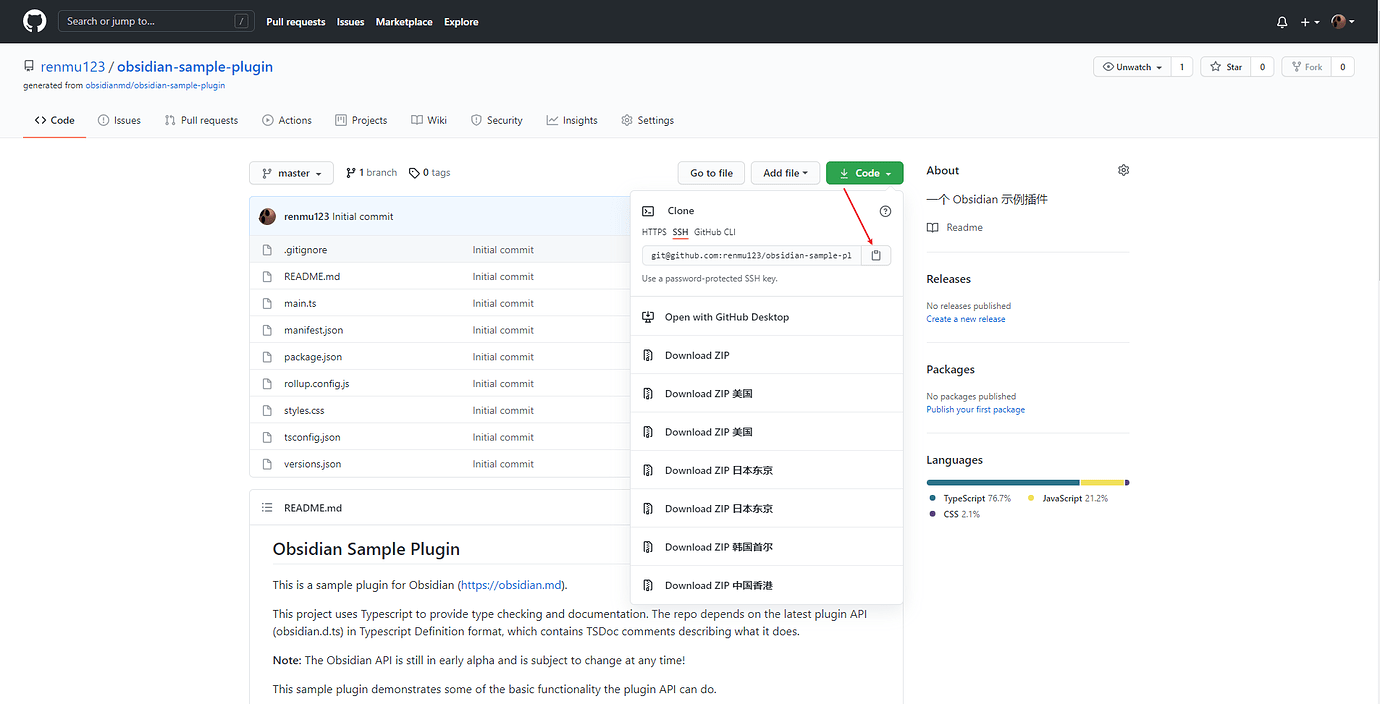Click the Go to file button
Viewport: 1380px width, 704px height.
(x=711, y=173)
